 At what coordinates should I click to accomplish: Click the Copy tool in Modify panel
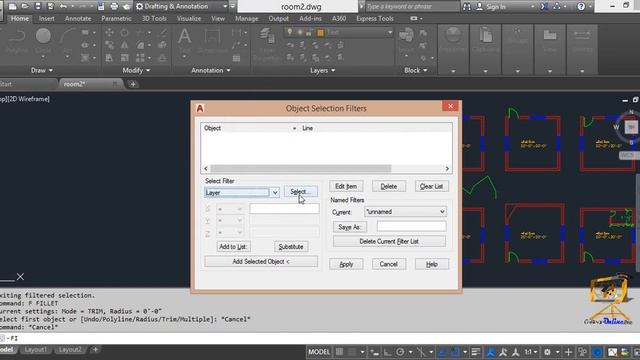(x=109, y=45)
